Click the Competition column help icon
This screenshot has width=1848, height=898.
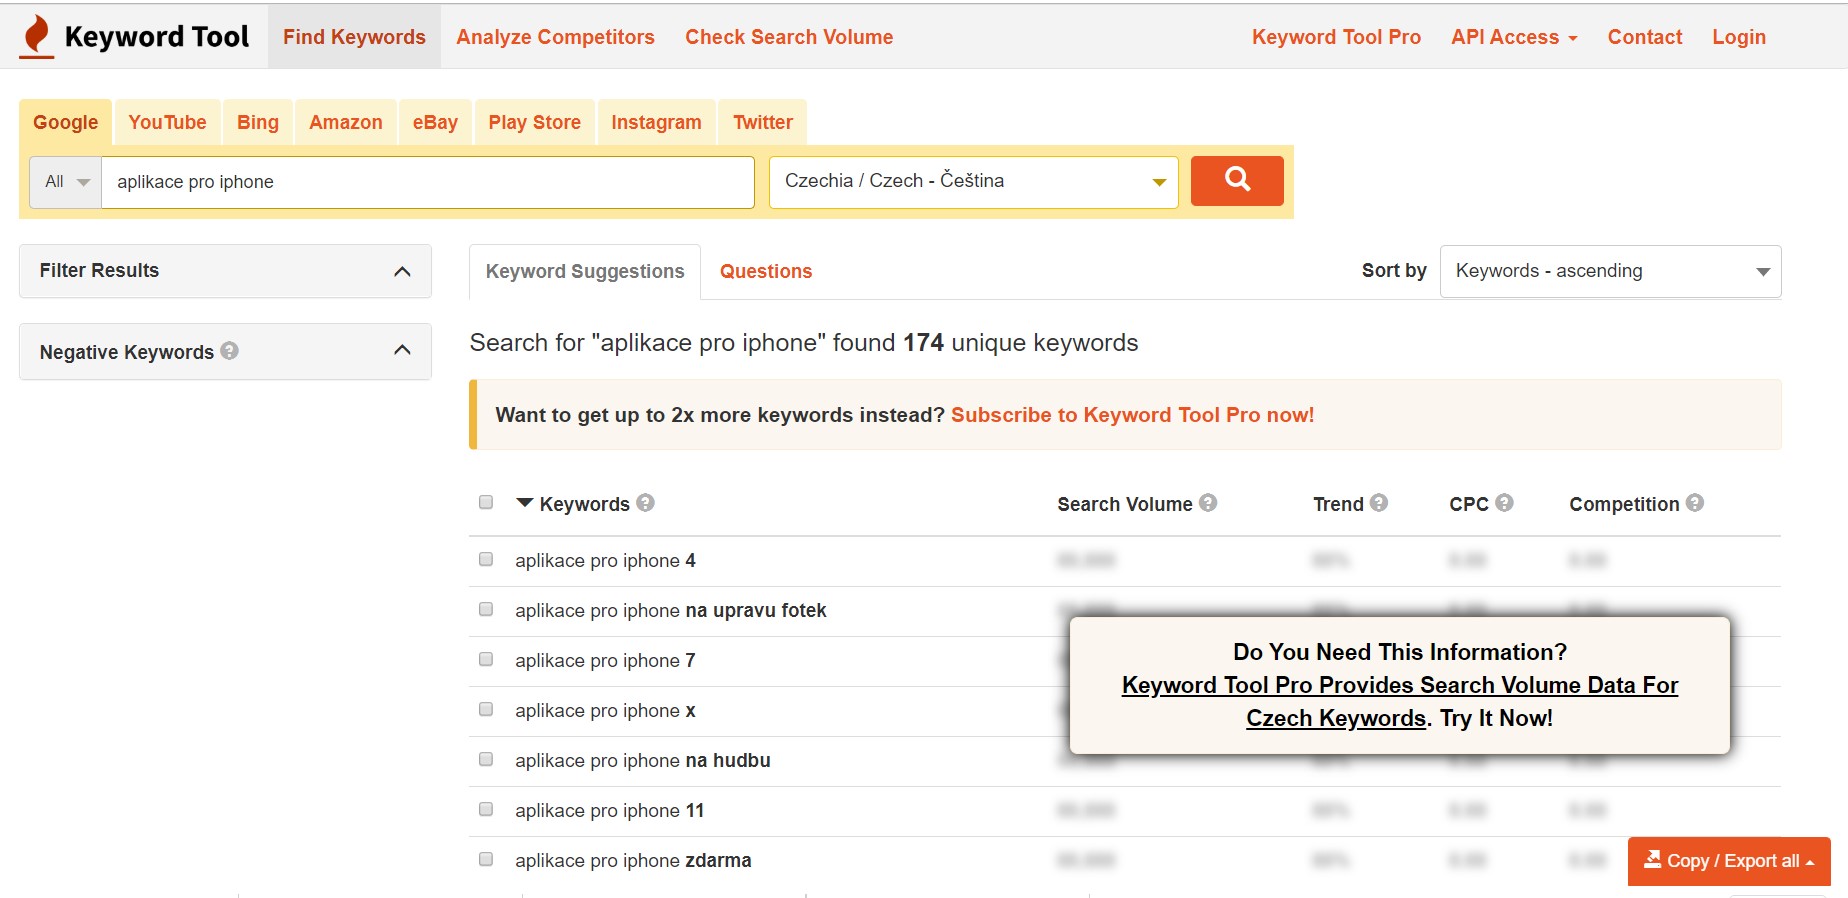[1695, 503]
